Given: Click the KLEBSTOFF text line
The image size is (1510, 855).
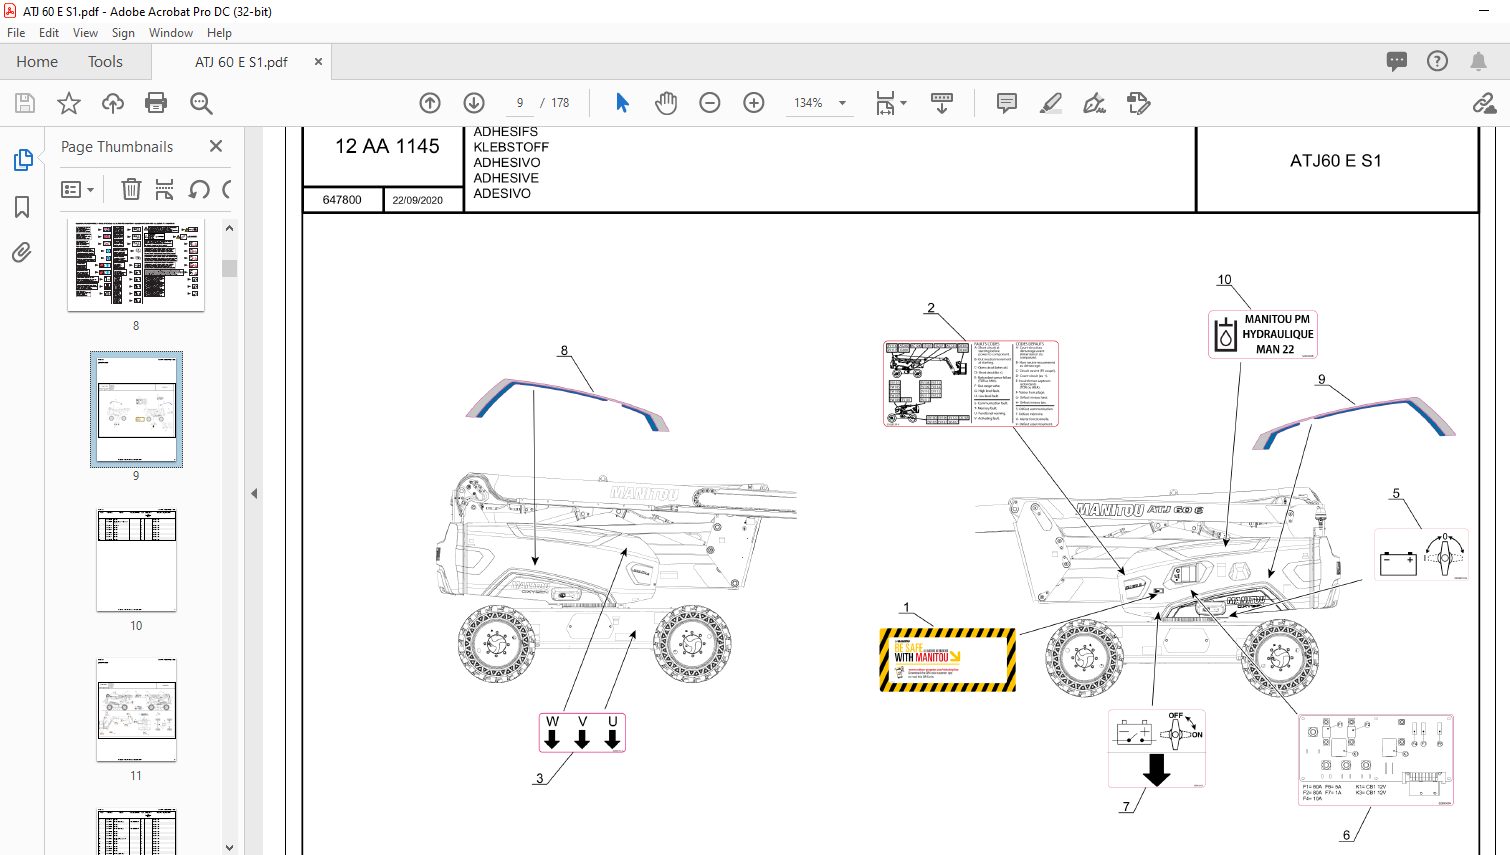Looking at the screenshot, I should [511, 147].
